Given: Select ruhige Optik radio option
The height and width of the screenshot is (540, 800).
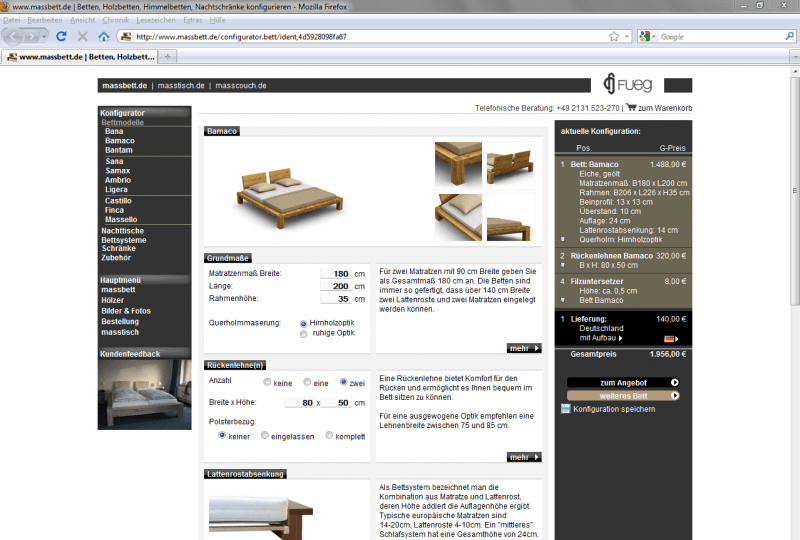Looking at the screenshot, I should [x=304, y=334].
